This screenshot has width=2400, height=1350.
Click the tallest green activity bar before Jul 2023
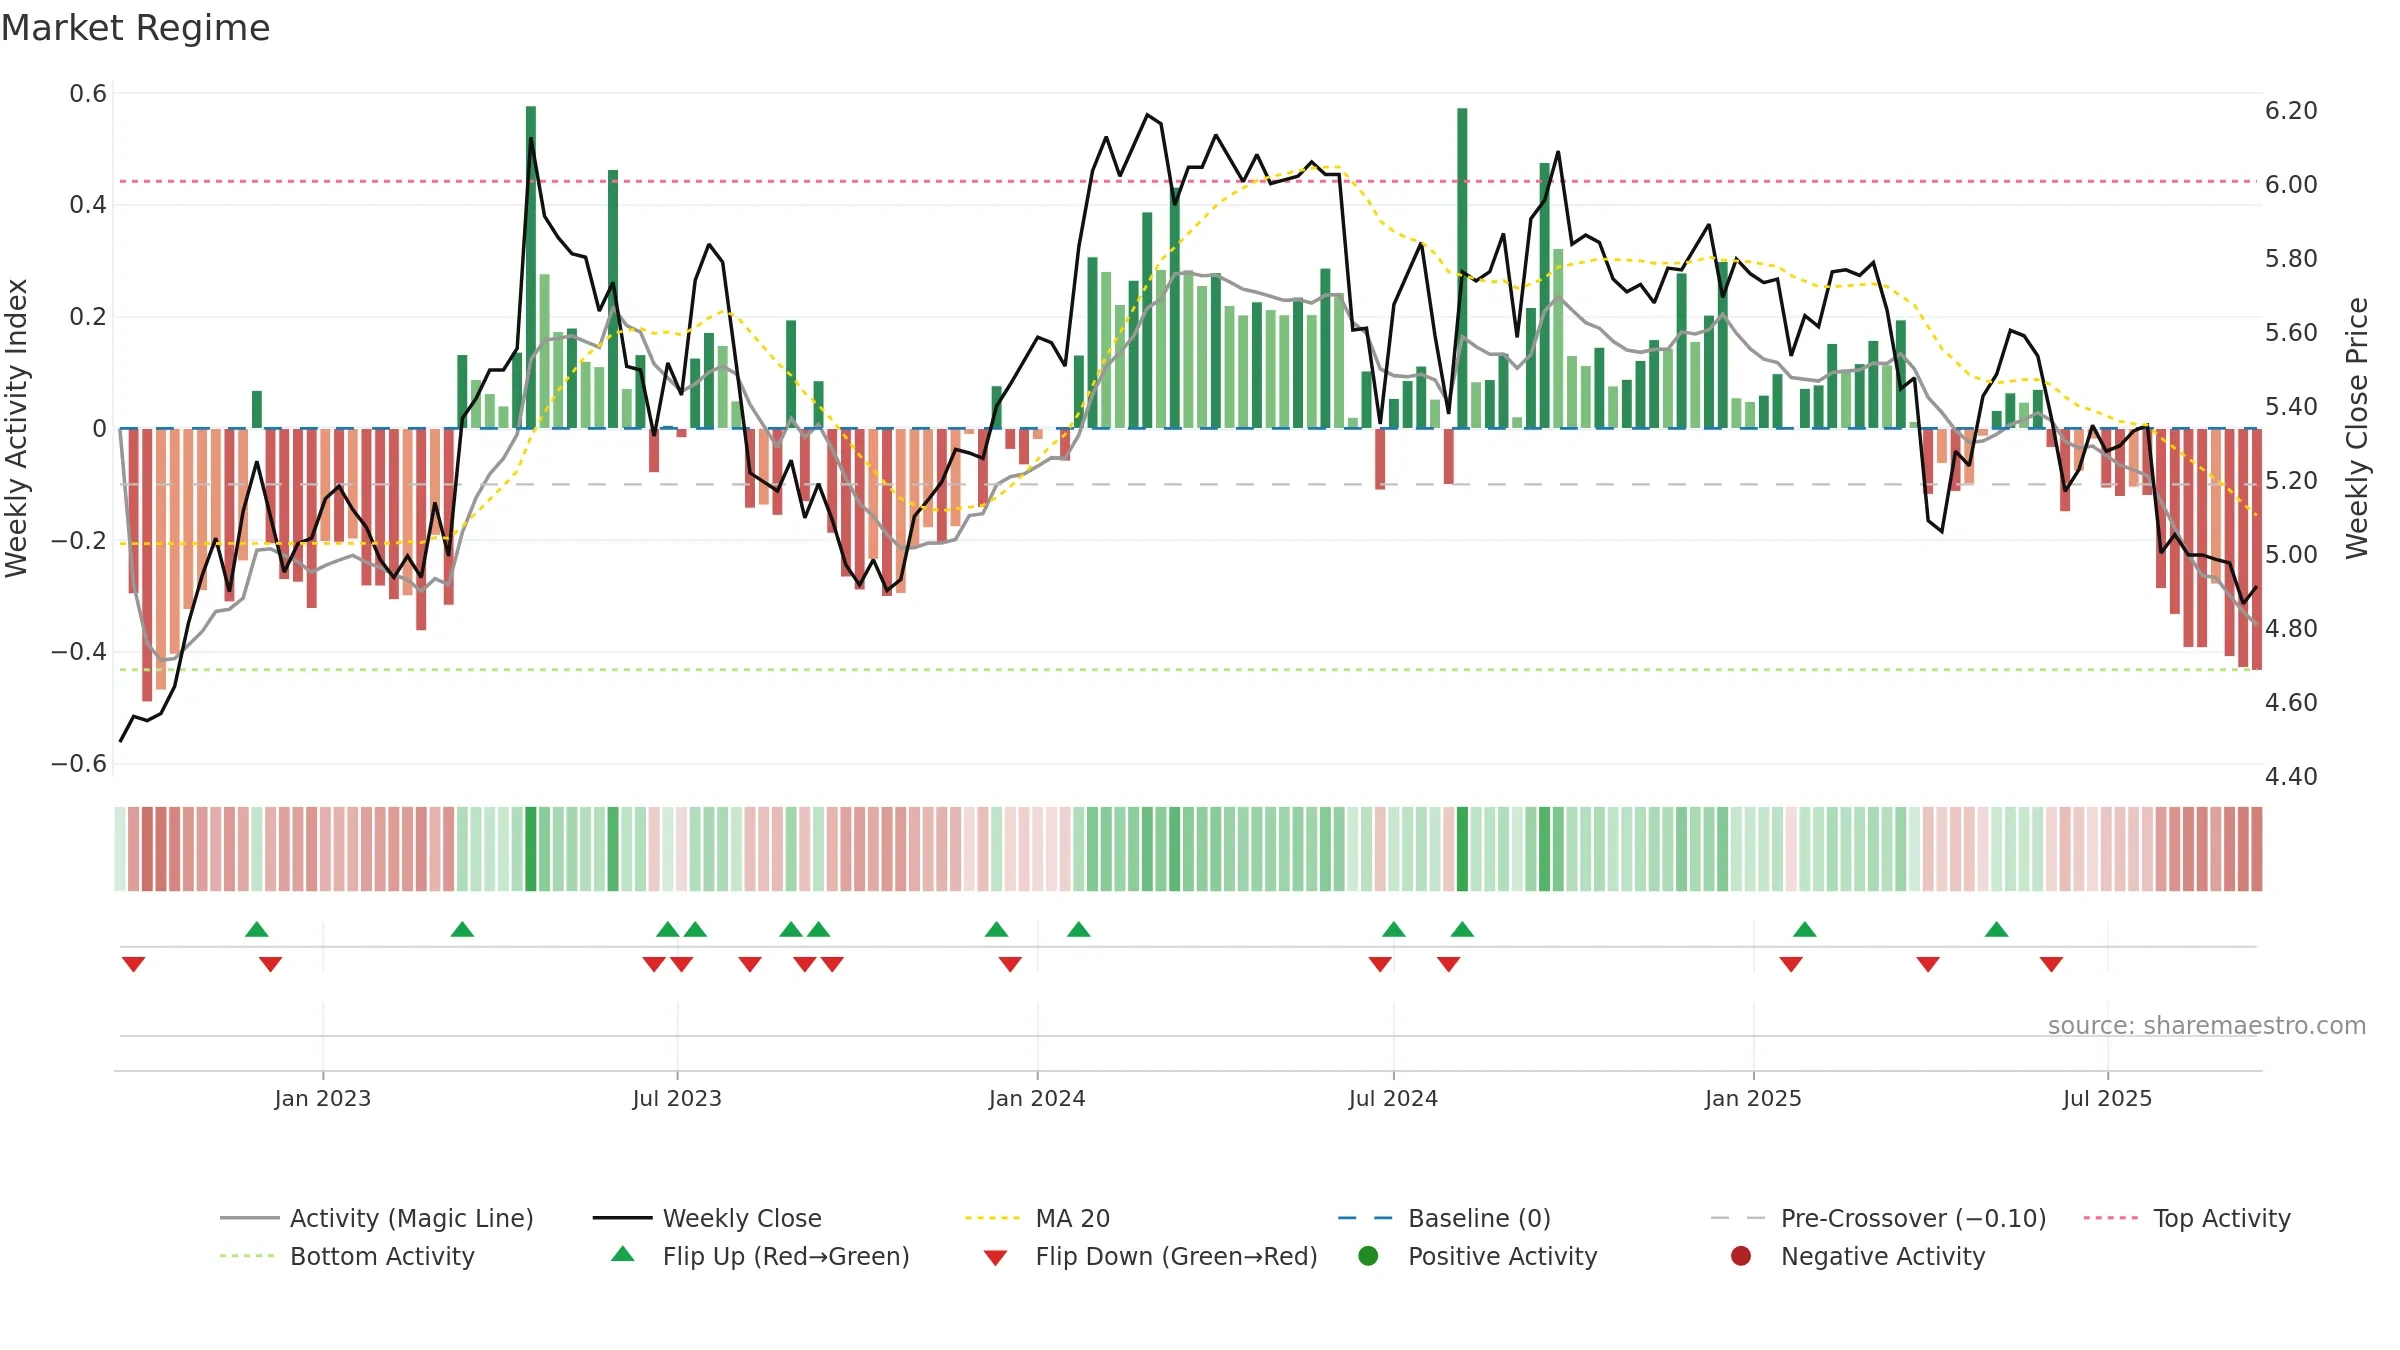click(x=531, y=267)
